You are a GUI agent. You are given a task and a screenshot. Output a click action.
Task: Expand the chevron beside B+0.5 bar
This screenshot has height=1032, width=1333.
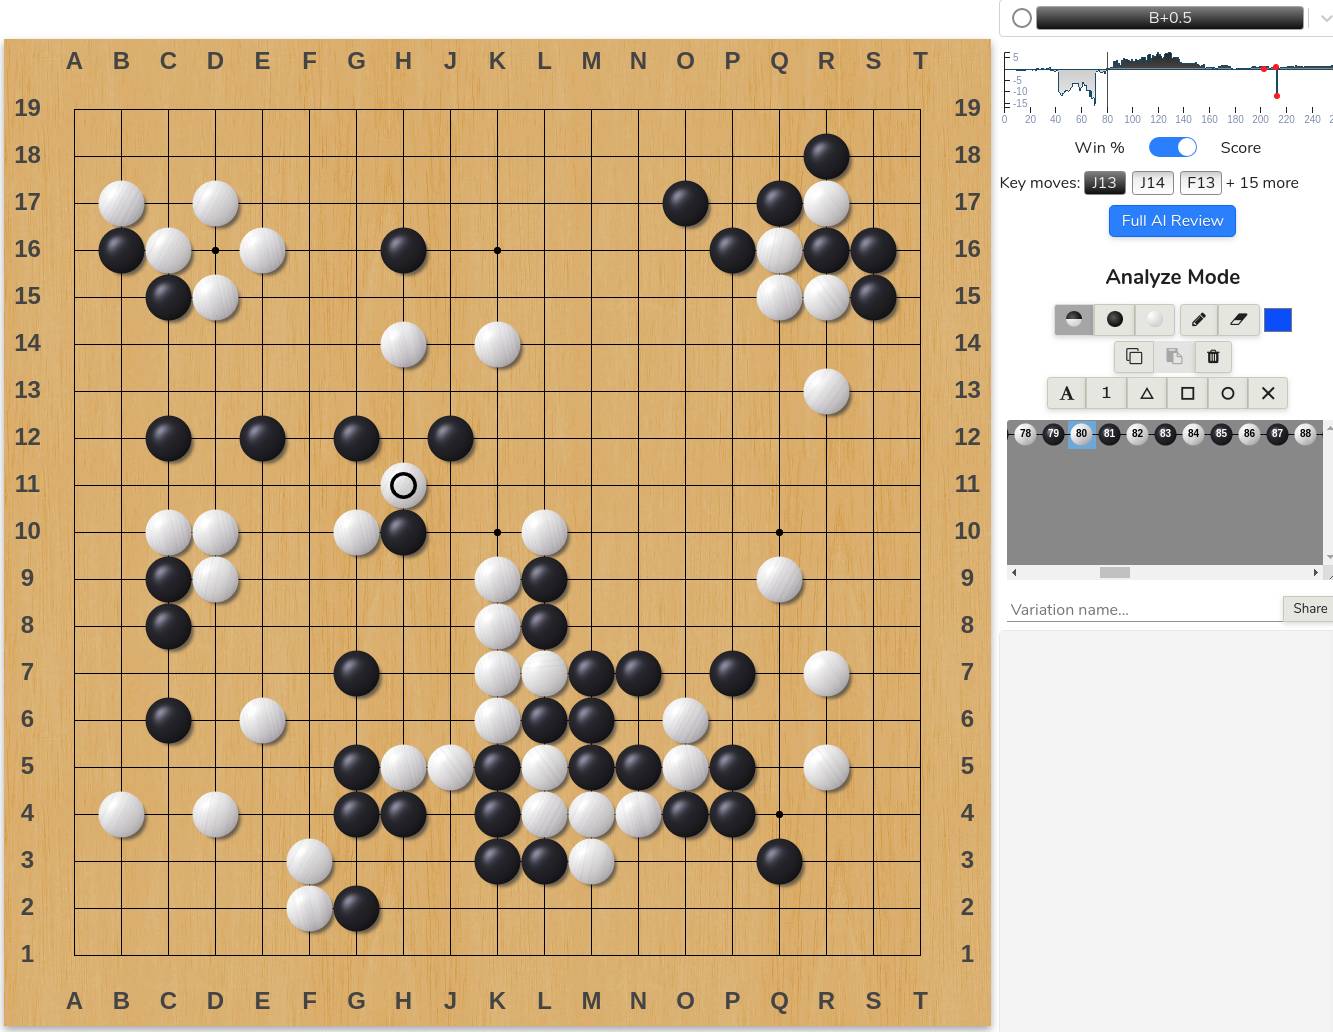click(1325, 18)
